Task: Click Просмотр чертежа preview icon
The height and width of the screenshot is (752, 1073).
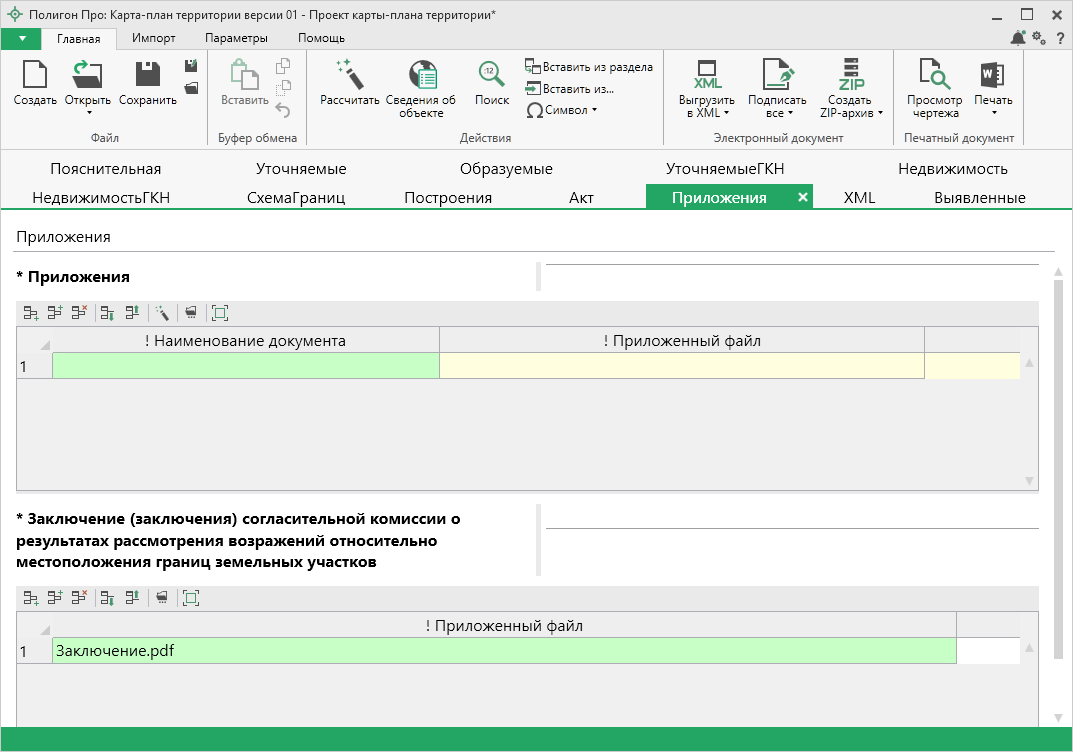Action: 934,76
